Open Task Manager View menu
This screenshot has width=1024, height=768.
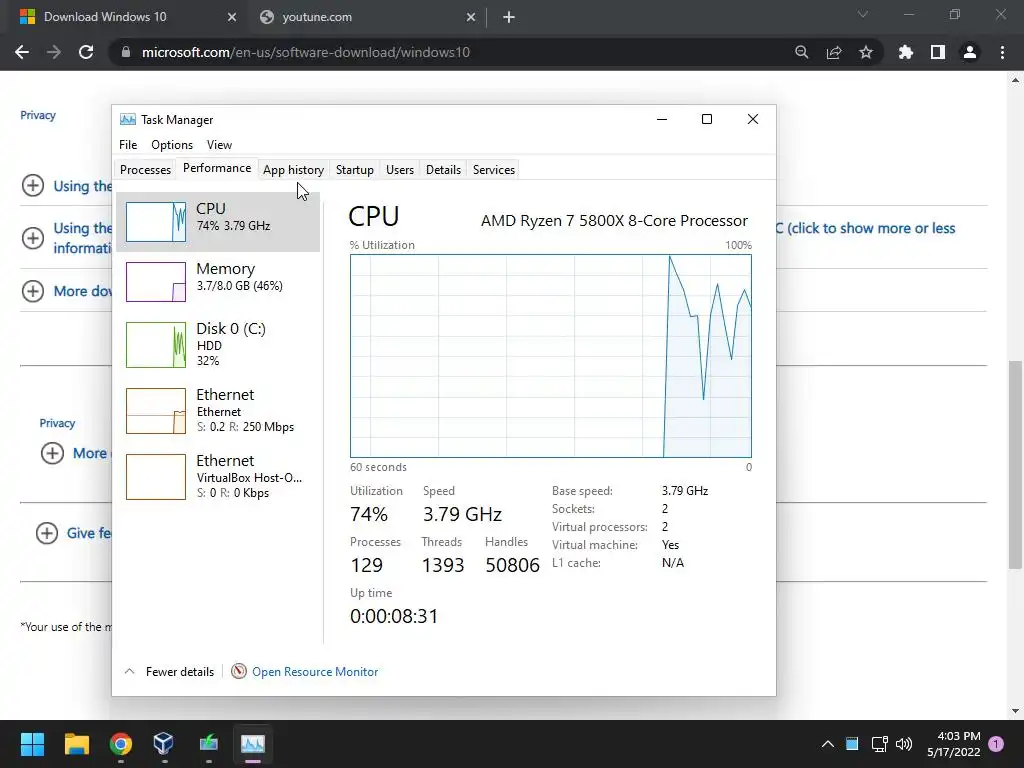[219, 145]
